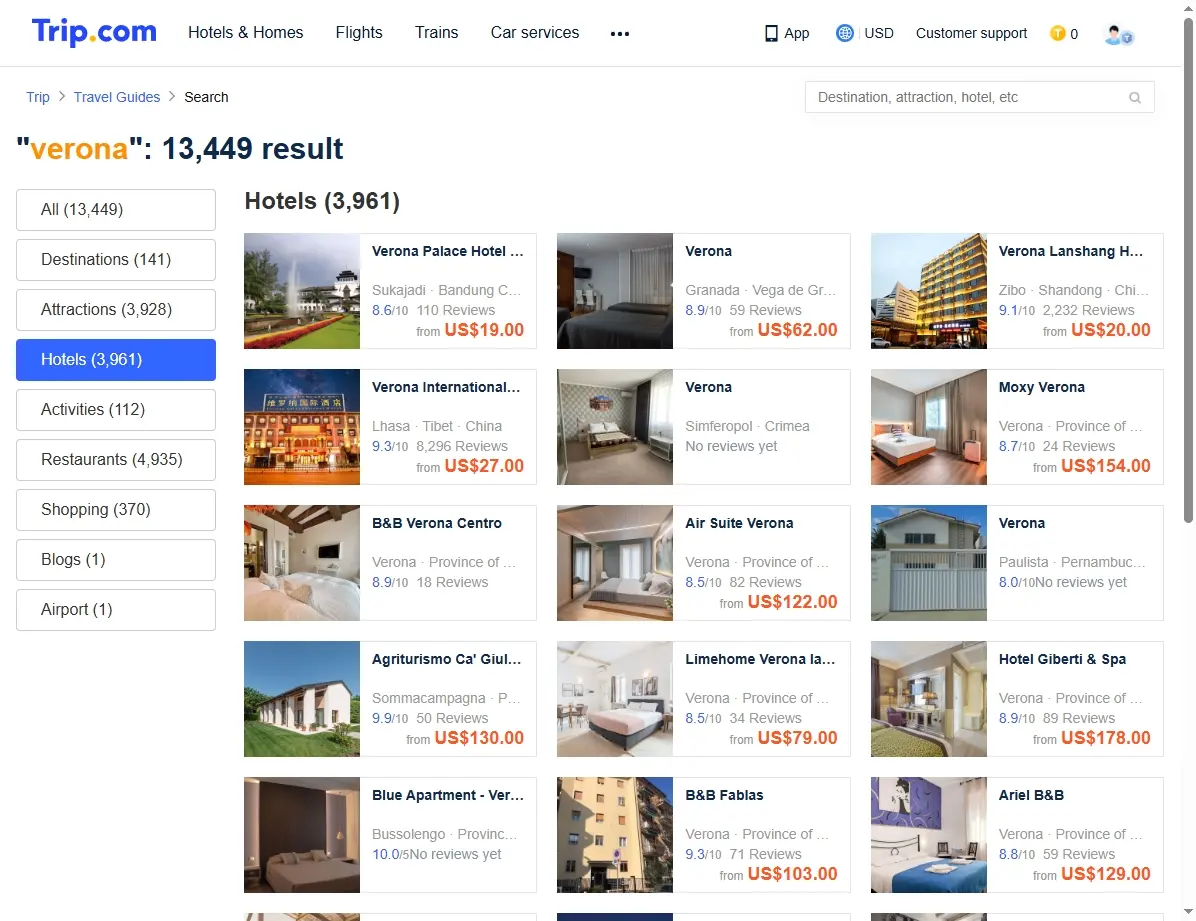
Task: Go to Travel Guides breadcrumb
Action: point(117,97)
